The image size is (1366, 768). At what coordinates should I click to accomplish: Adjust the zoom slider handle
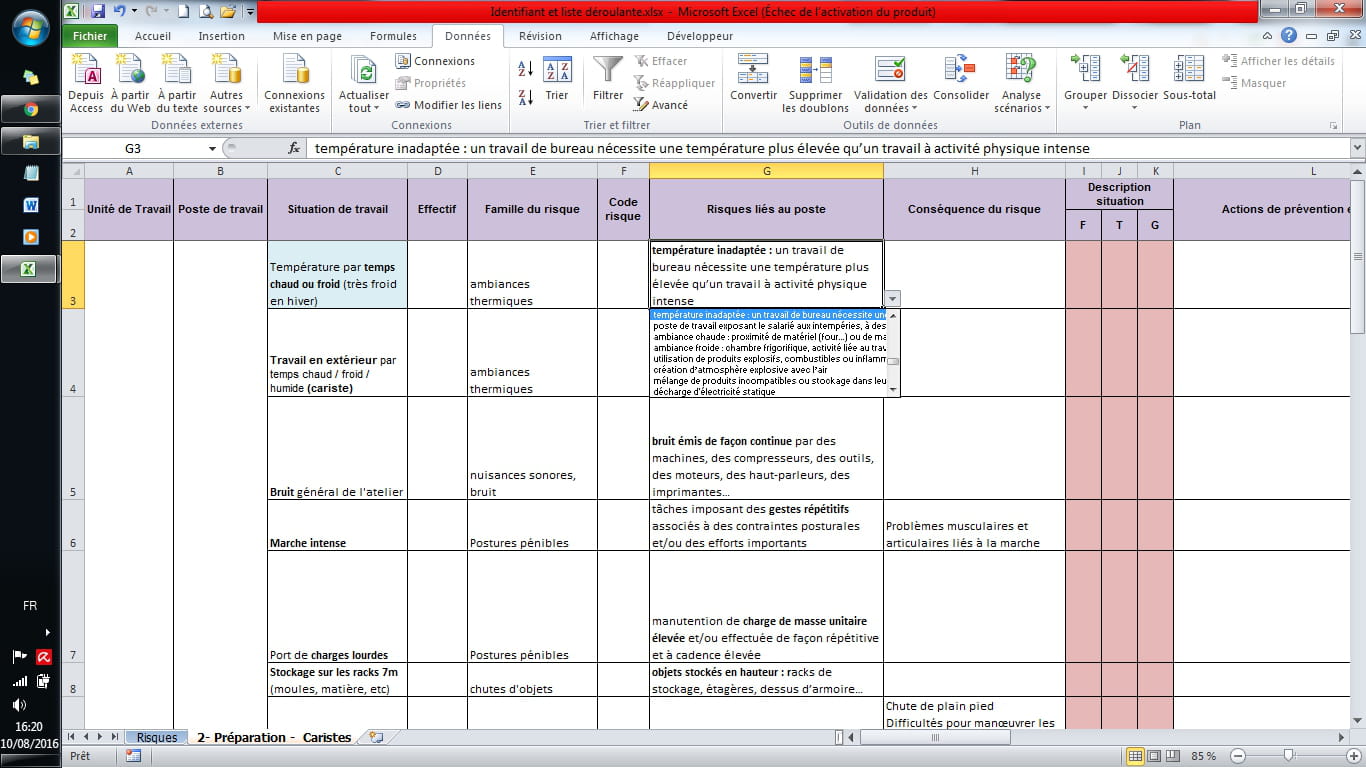click(x=1289, y=756)
